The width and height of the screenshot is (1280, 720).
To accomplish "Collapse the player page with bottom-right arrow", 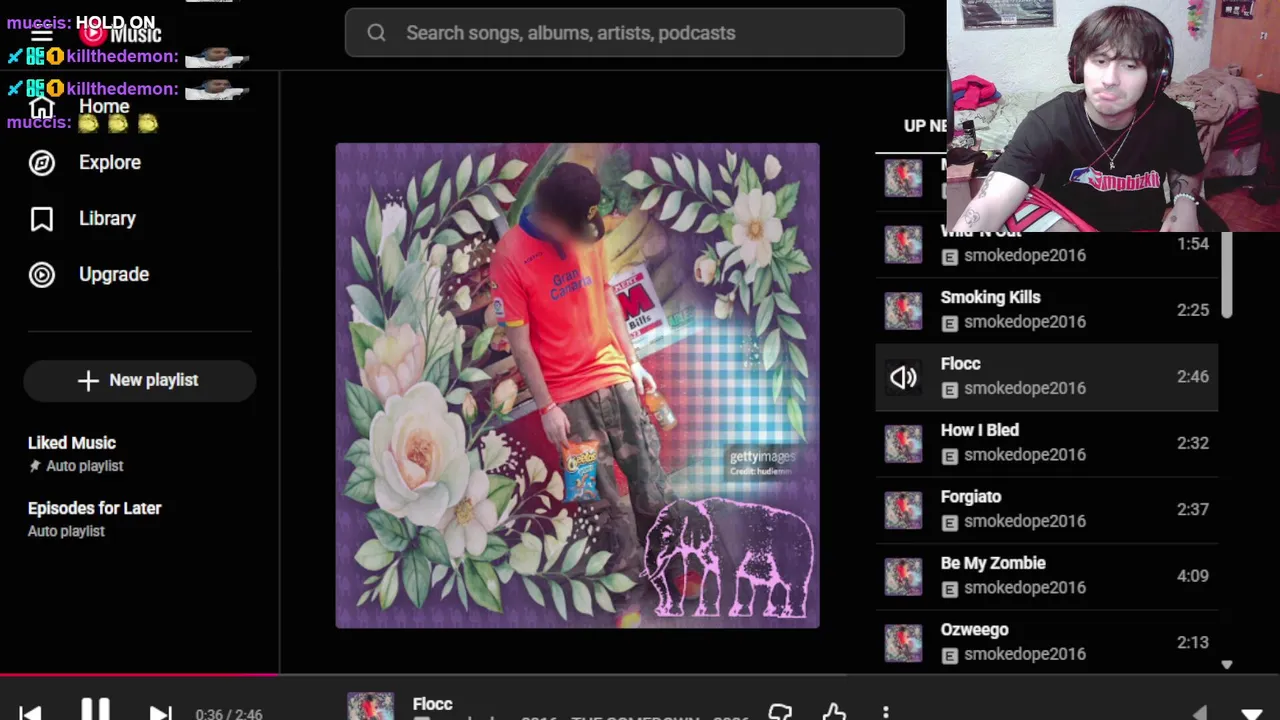I will click(x=1252, y=714).
